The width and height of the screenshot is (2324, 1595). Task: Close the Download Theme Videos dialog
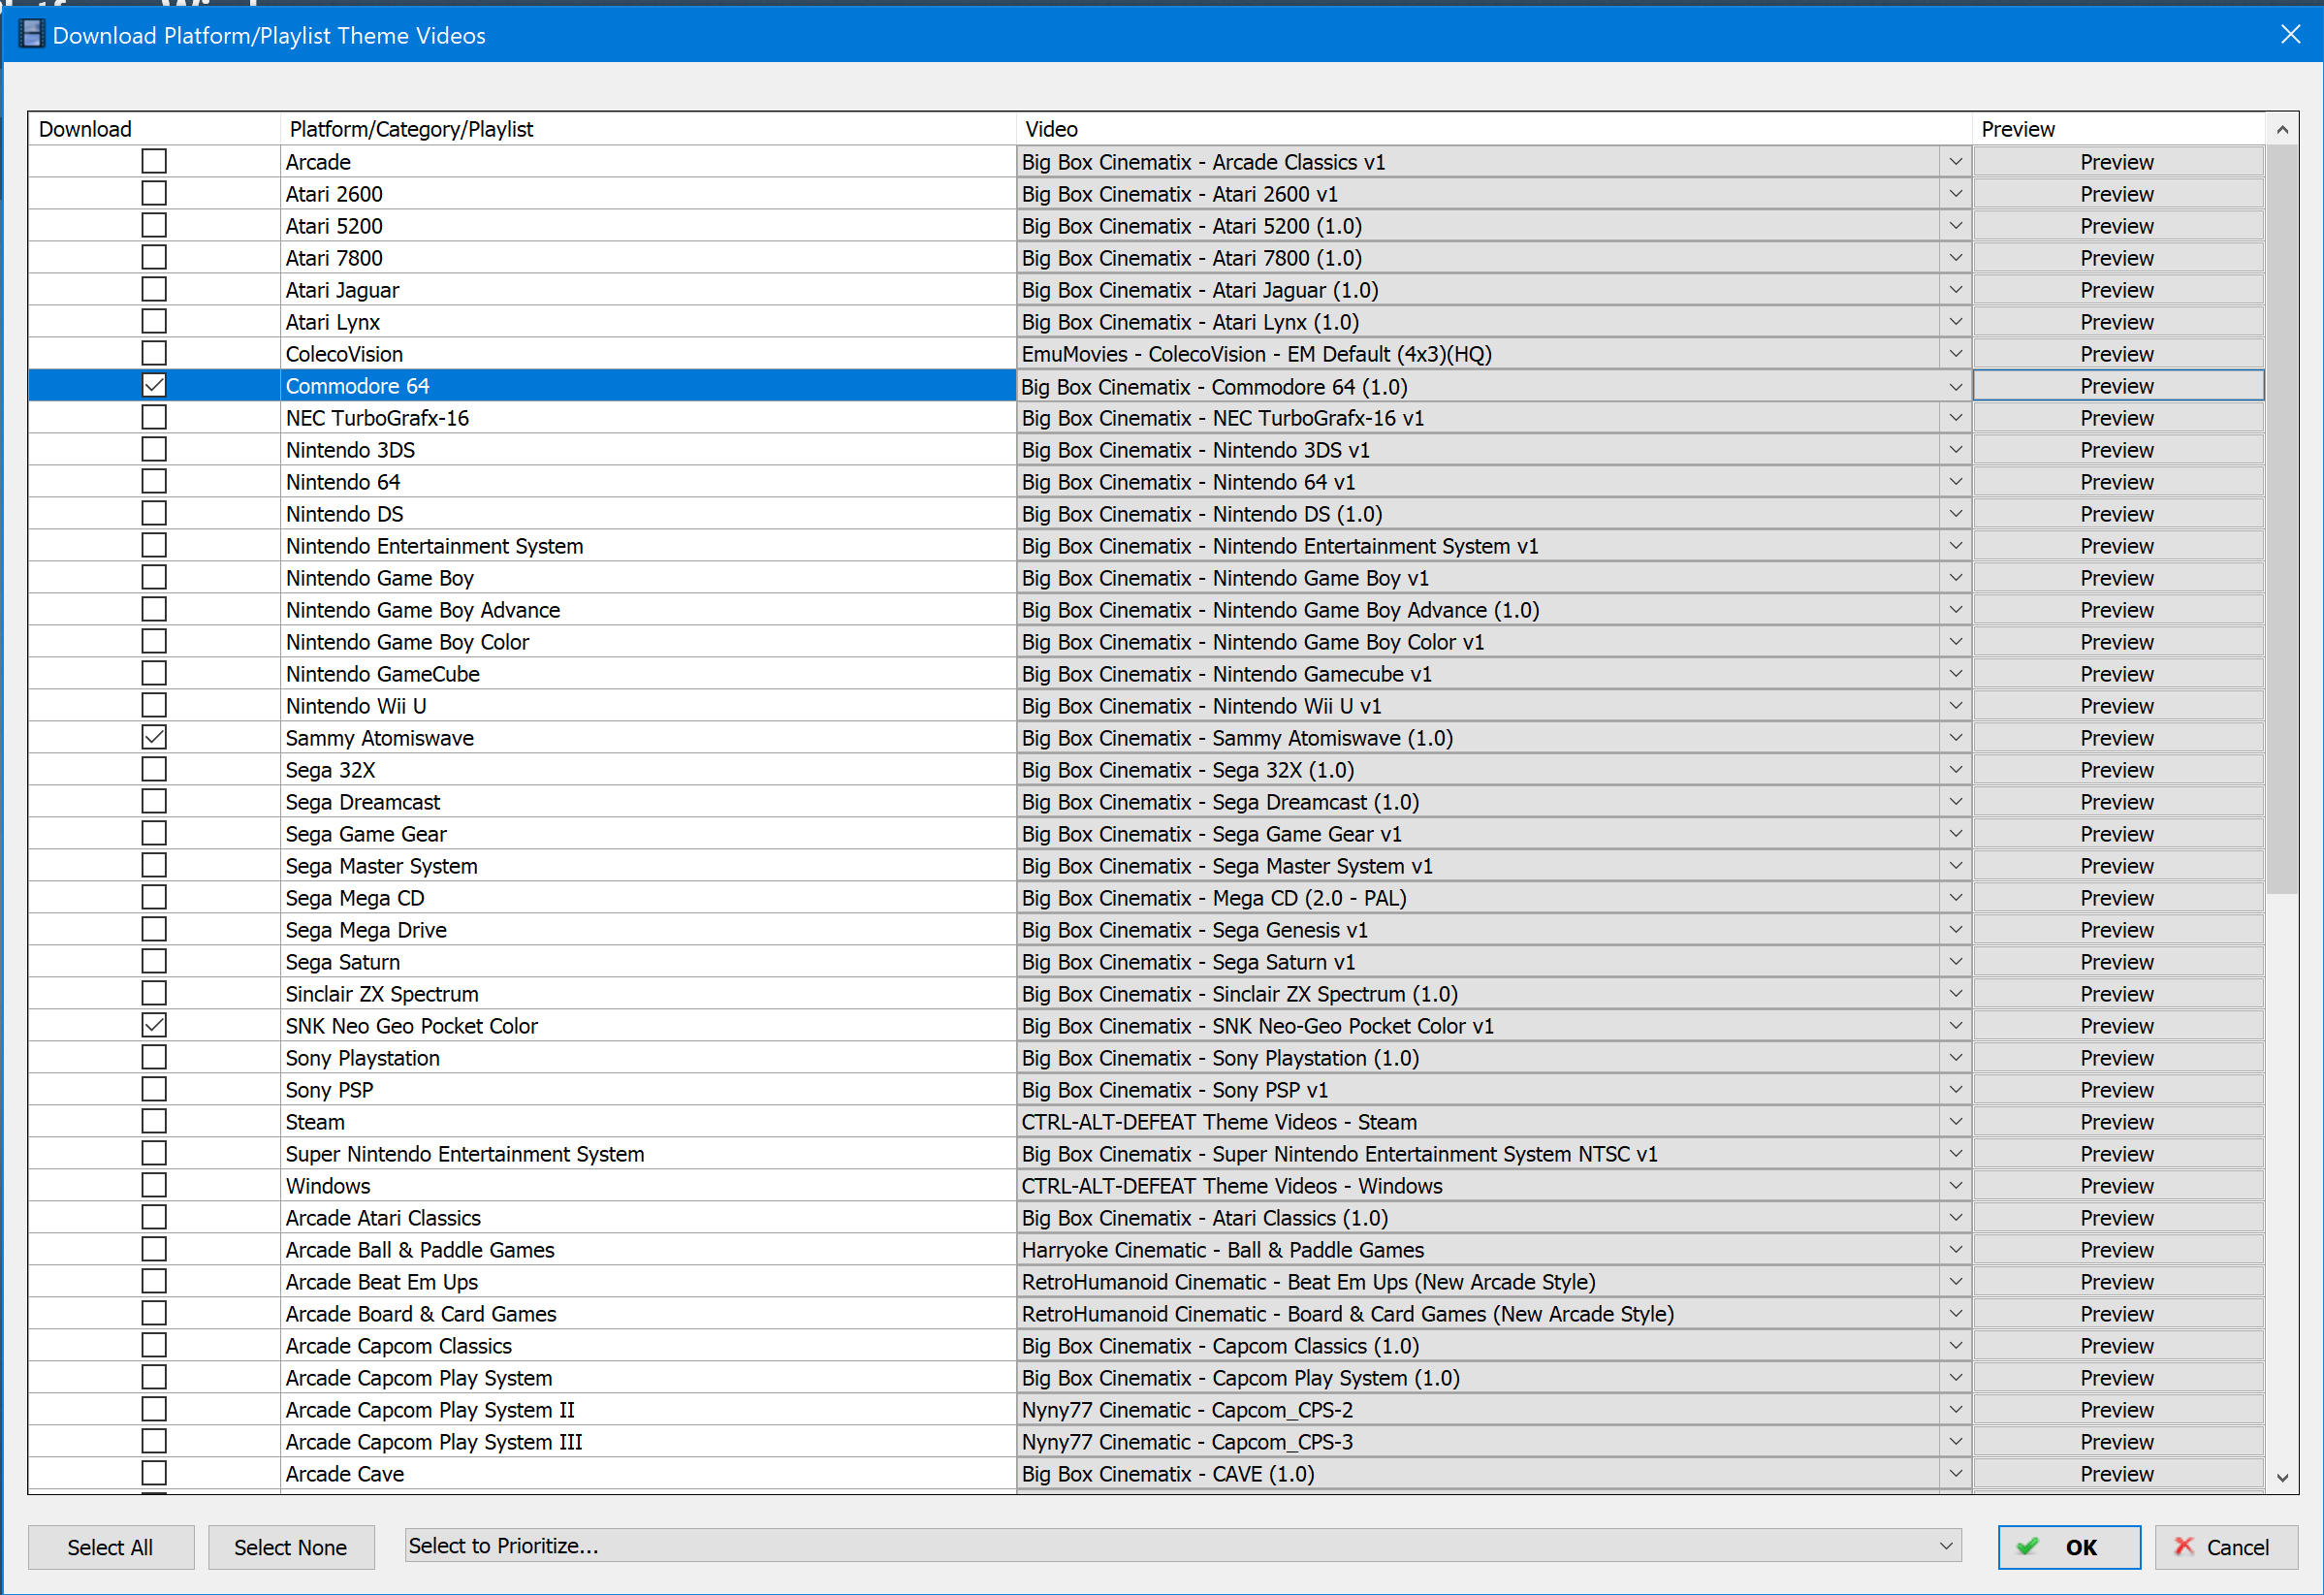point(2291,34)
